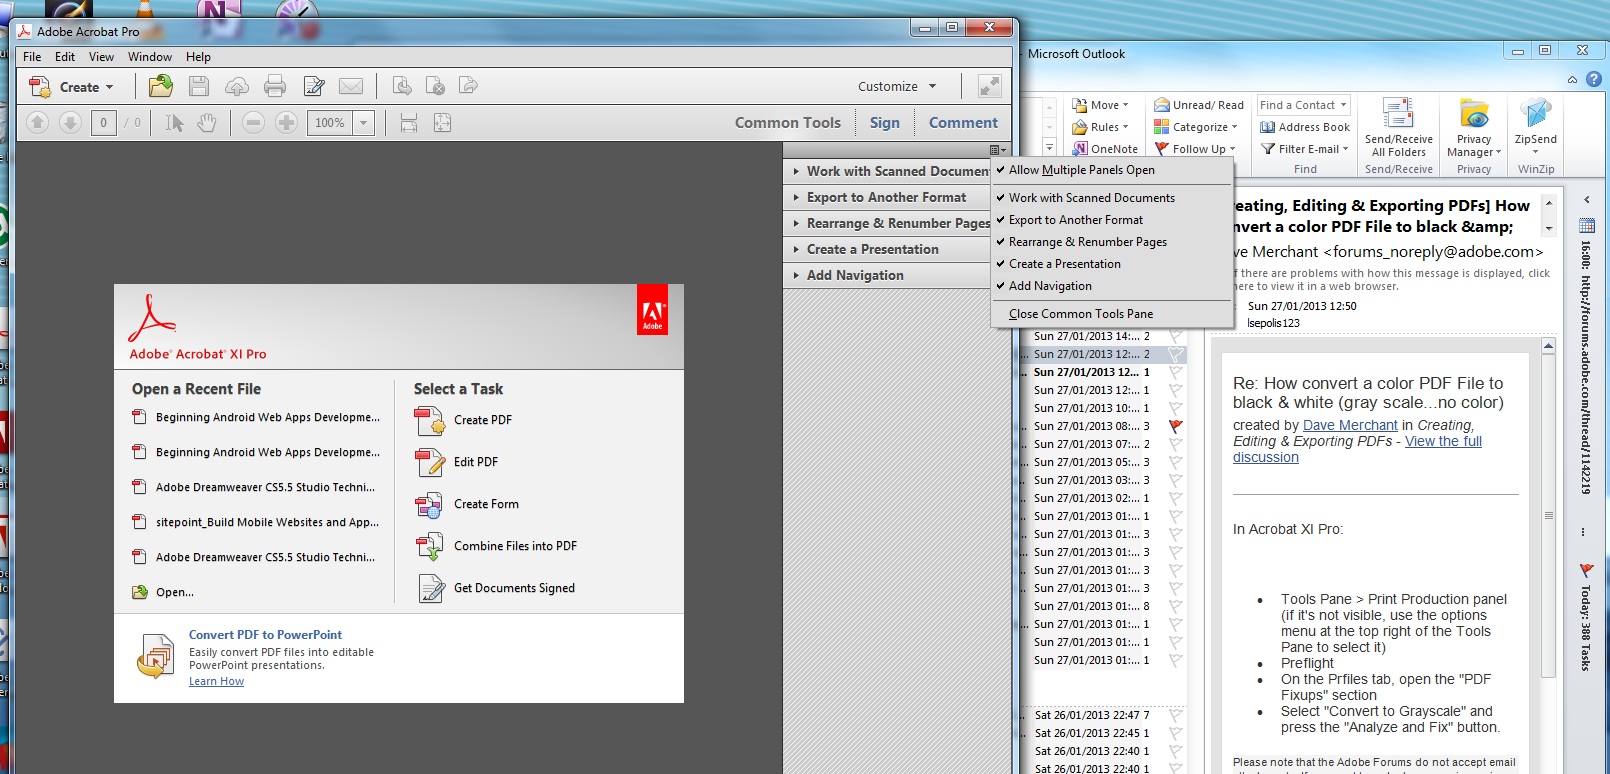Click the Combine Files into PDF icon
Viewport: 1610px width, 774px height.
[430, 547]
